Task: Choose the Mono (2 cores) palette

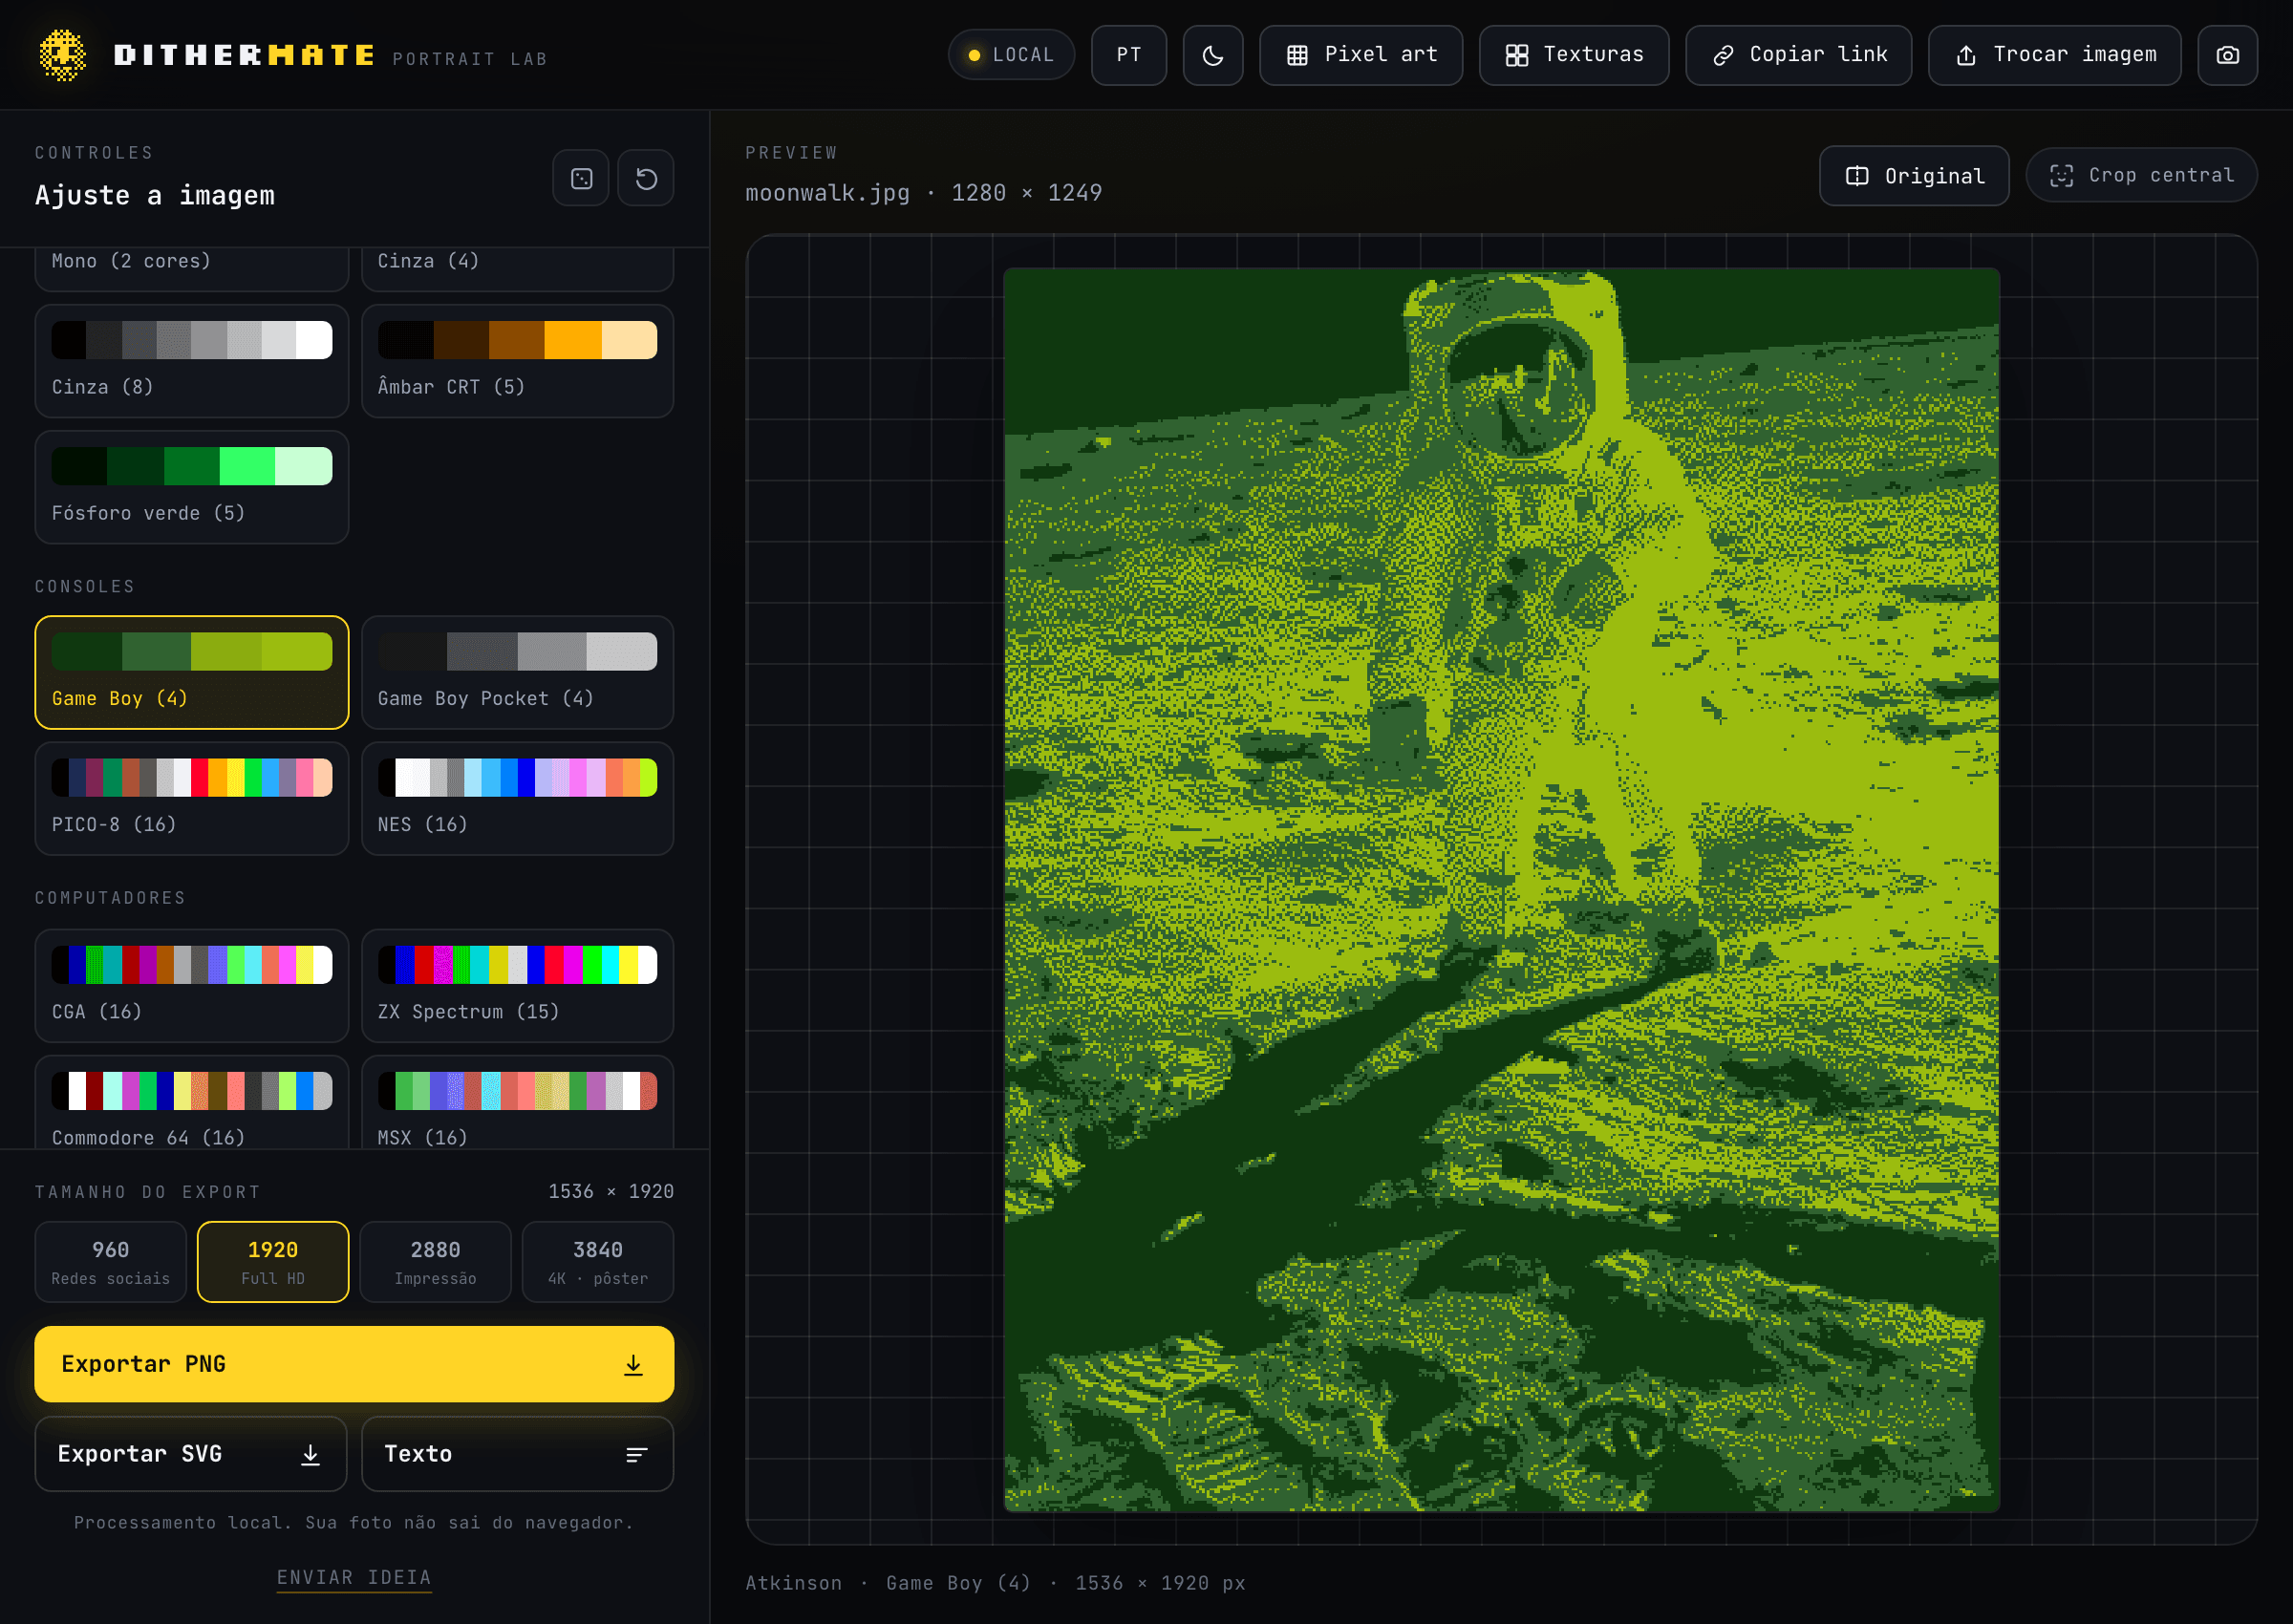Action: [x=192, y=268]
